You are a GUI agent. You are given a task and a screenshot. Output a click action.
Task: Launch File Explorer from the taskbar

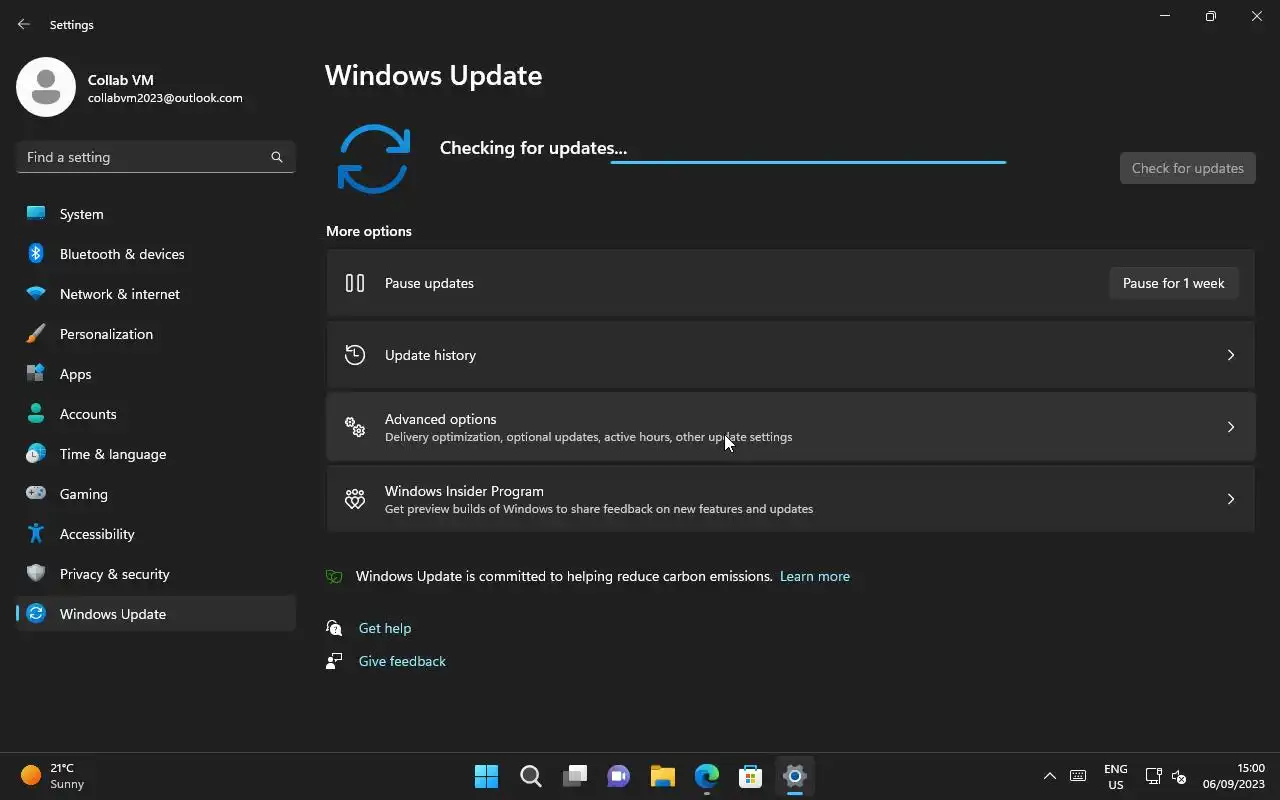pos(663,776)
